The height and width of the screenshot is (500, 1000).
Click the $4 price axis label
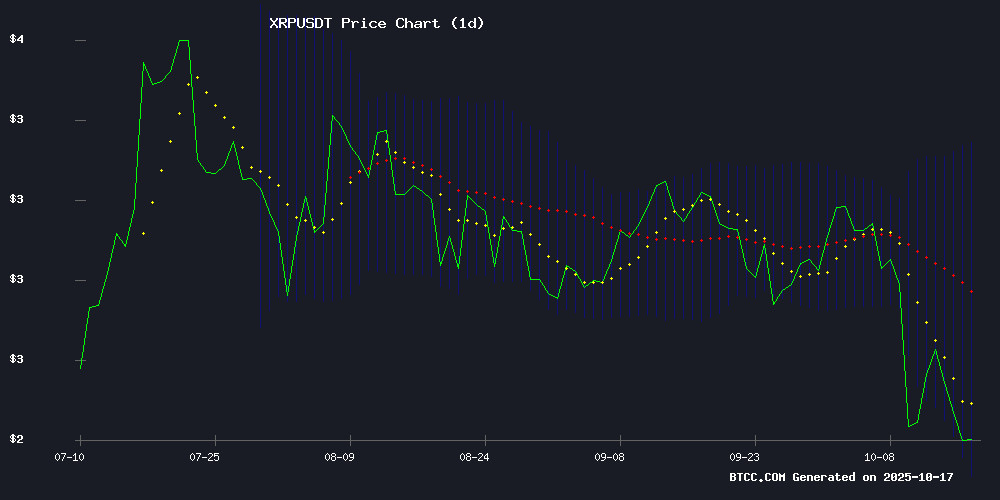[x=15, y=40]
